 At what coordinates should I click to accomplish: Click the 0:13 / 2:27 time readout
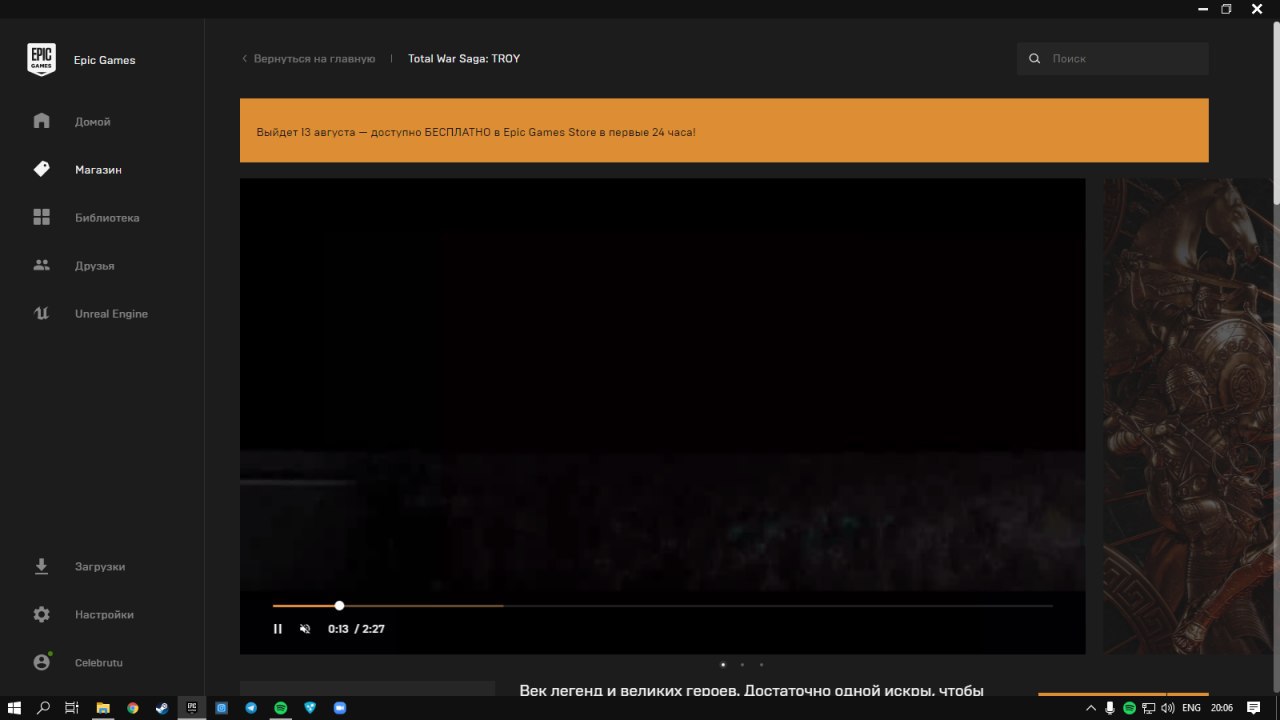coord(356,629)
